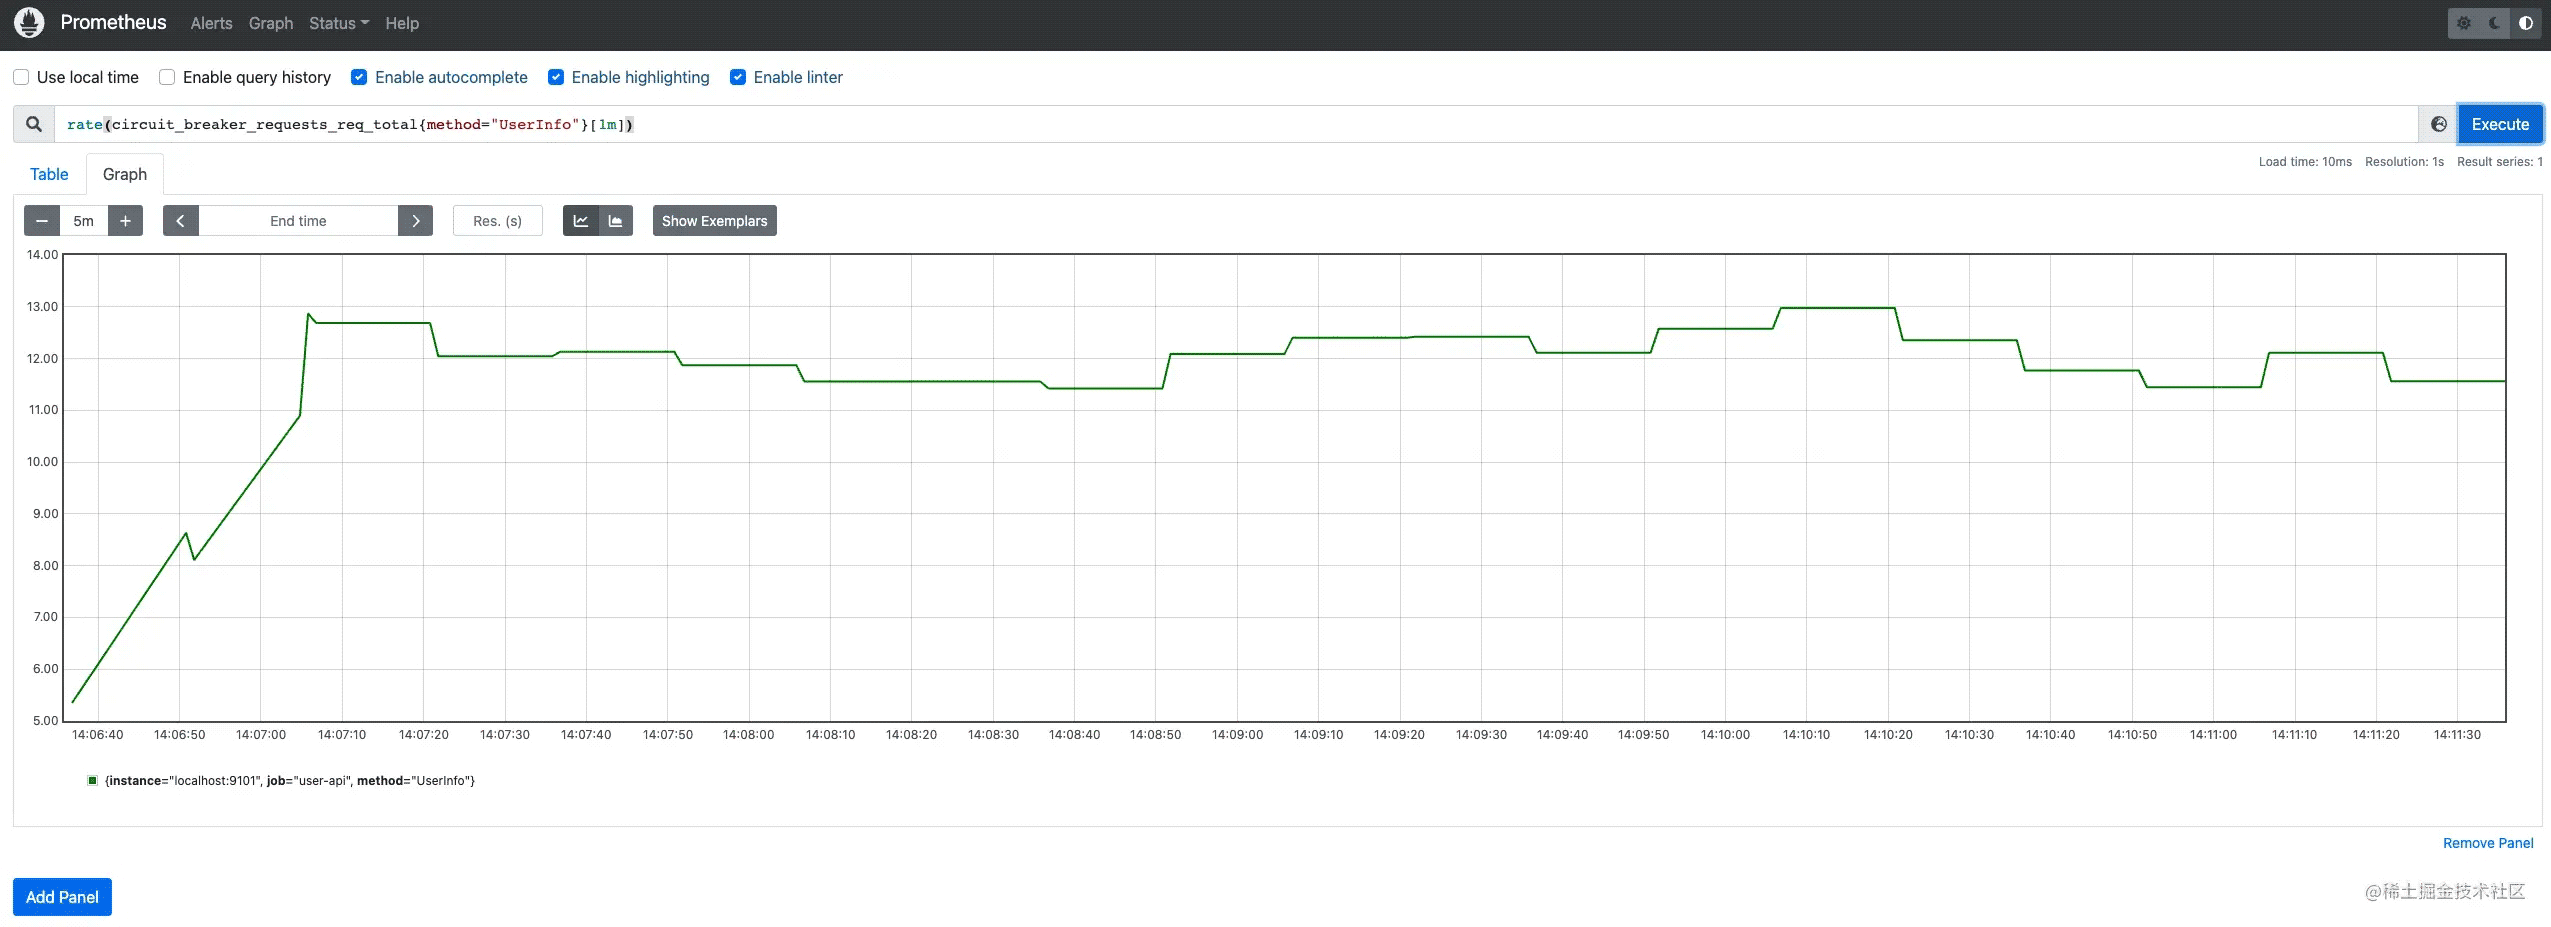Screen dimensions: 2551x927
Task: Disable the Enable autocomplete checkbox
Action: point(359,77)
